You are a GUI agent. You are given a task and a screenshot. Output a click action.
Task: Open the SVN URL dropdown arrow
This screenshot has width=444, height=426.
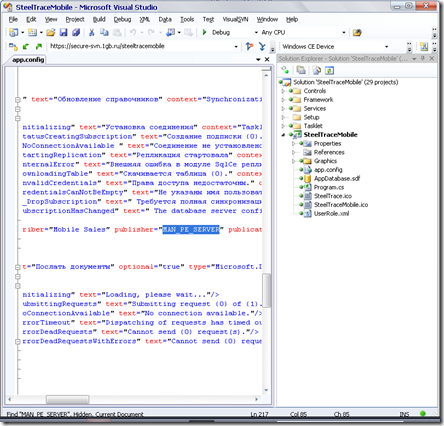click(x=236, y=47)
